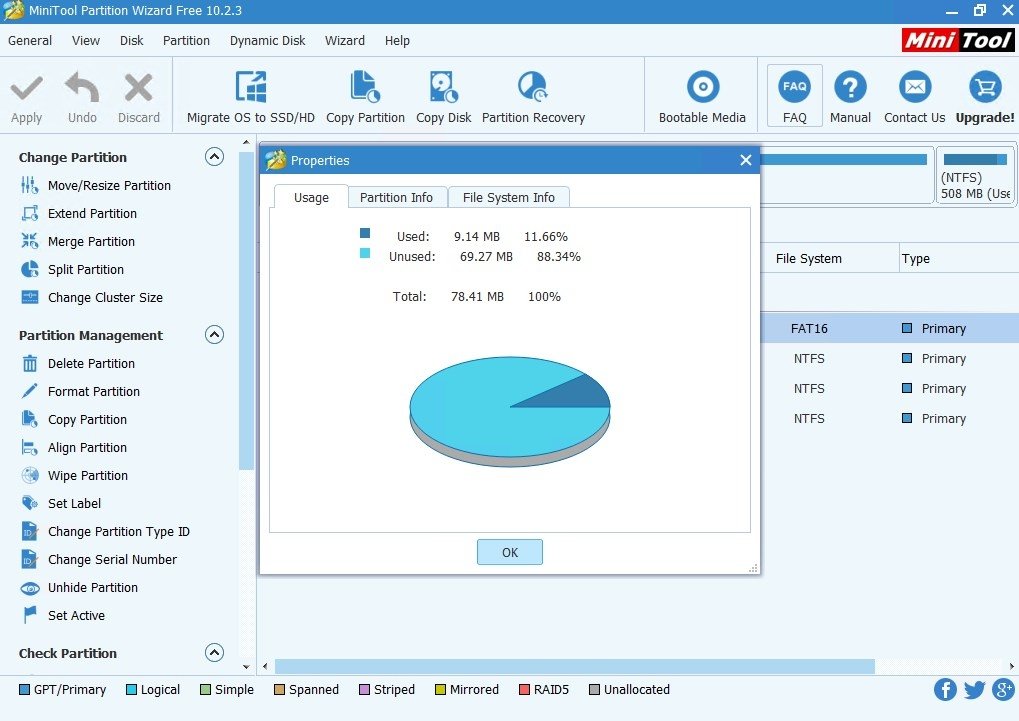This screenshot has width=1019, height=721.
Task: Click the Type column header
Action: [x=916, y=259]
